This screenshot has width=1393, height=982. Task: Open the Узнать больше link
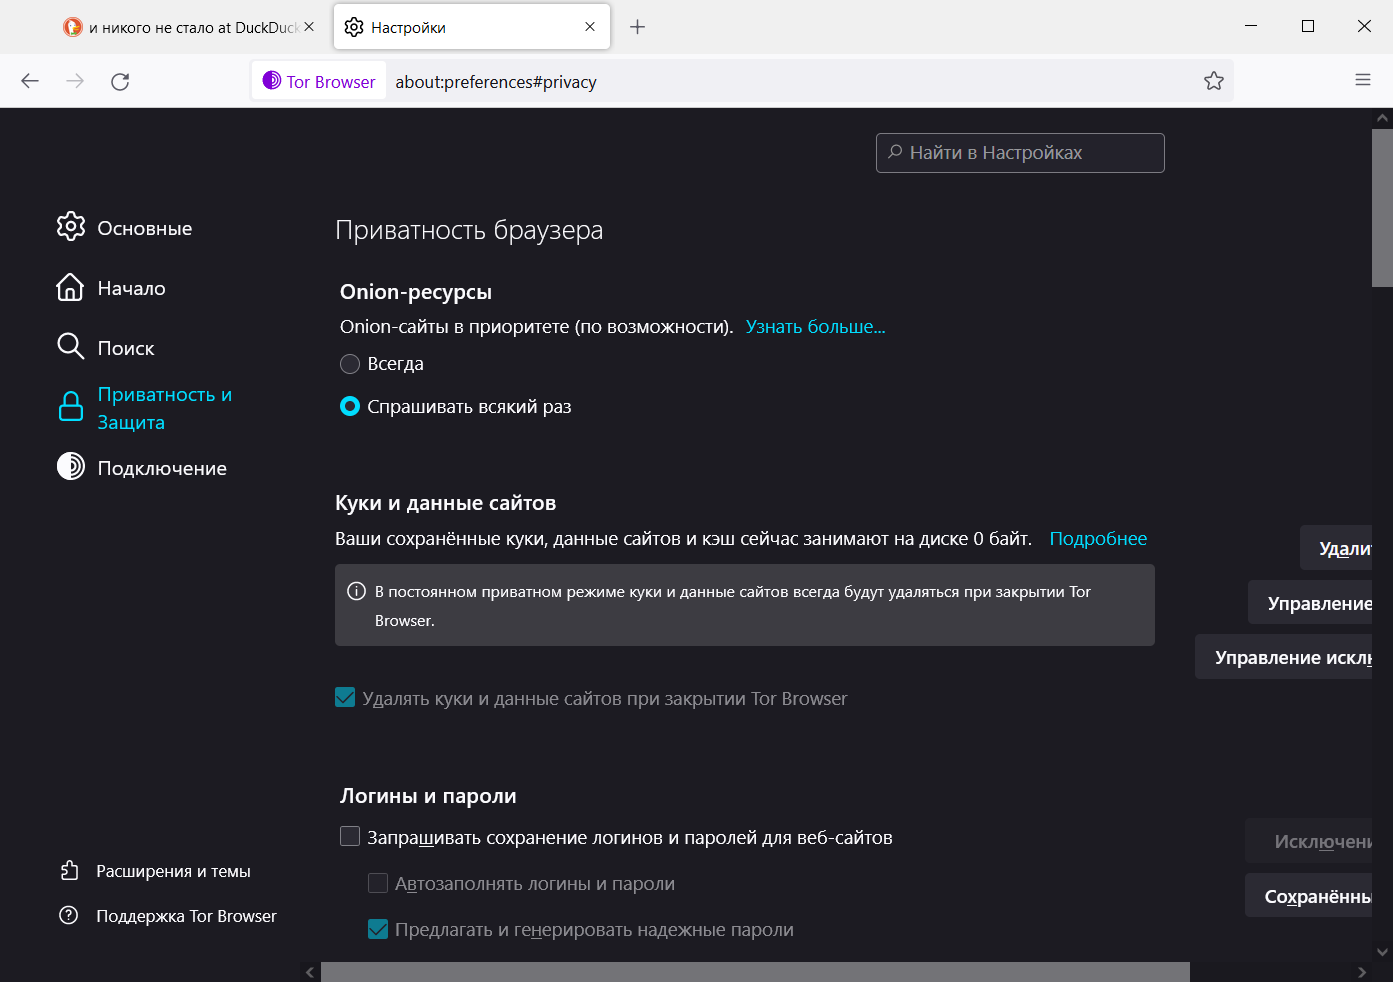(815, 327)
